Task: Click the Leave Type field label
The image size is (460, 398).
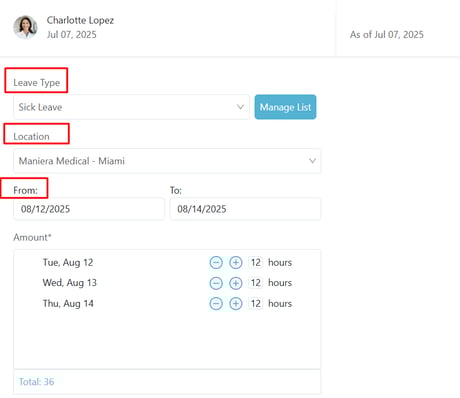Action: pos(37,83)
